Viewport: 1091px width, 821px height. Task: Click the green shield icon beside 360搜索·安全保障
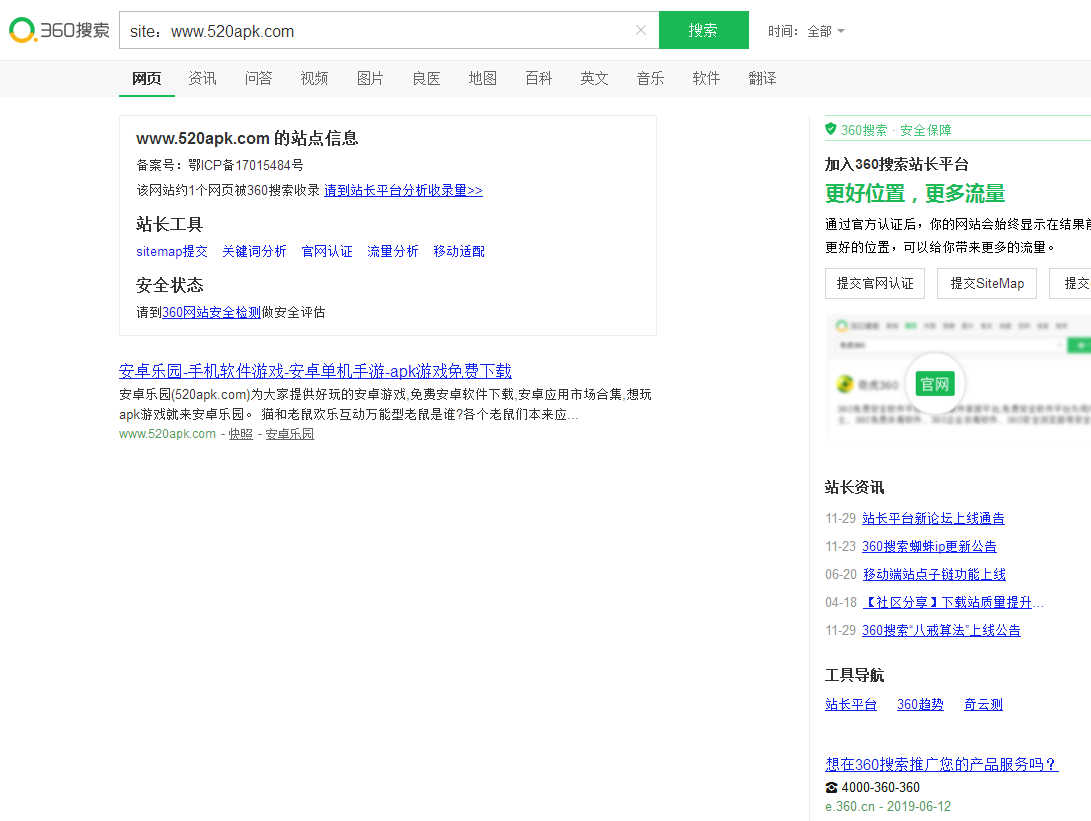[x=831, y=130]
